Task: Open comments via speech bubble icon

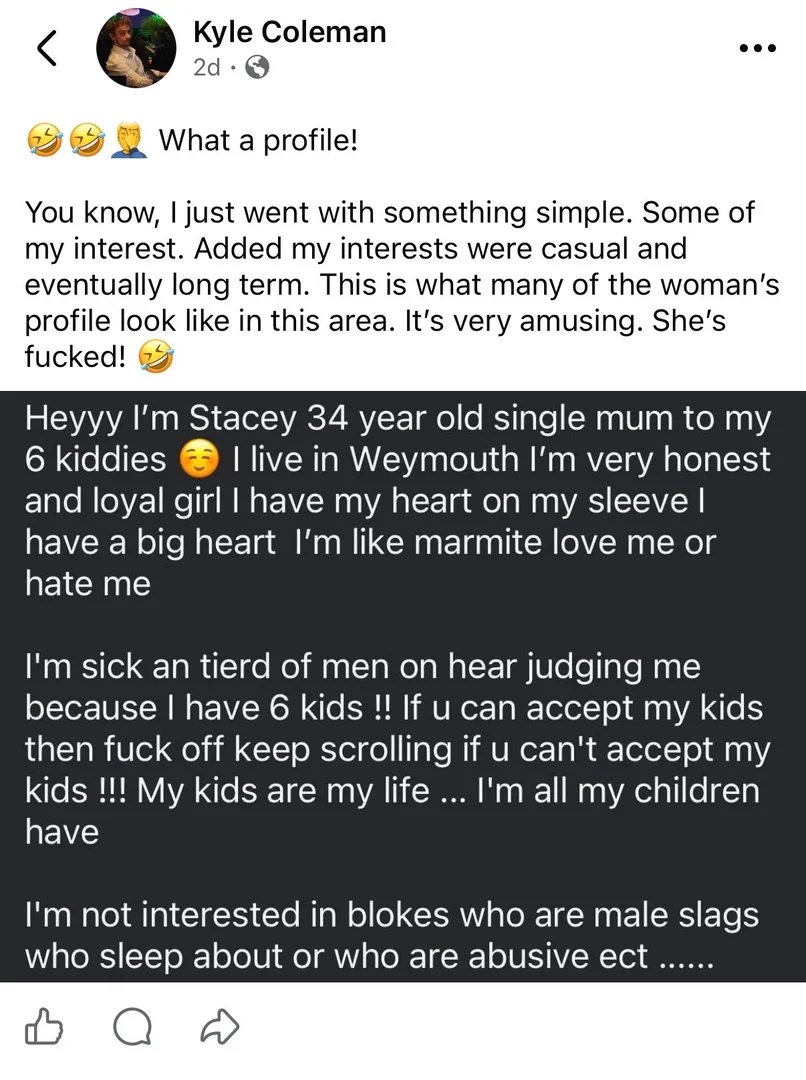Action: pyautogui.click(x=132, y=1027)
